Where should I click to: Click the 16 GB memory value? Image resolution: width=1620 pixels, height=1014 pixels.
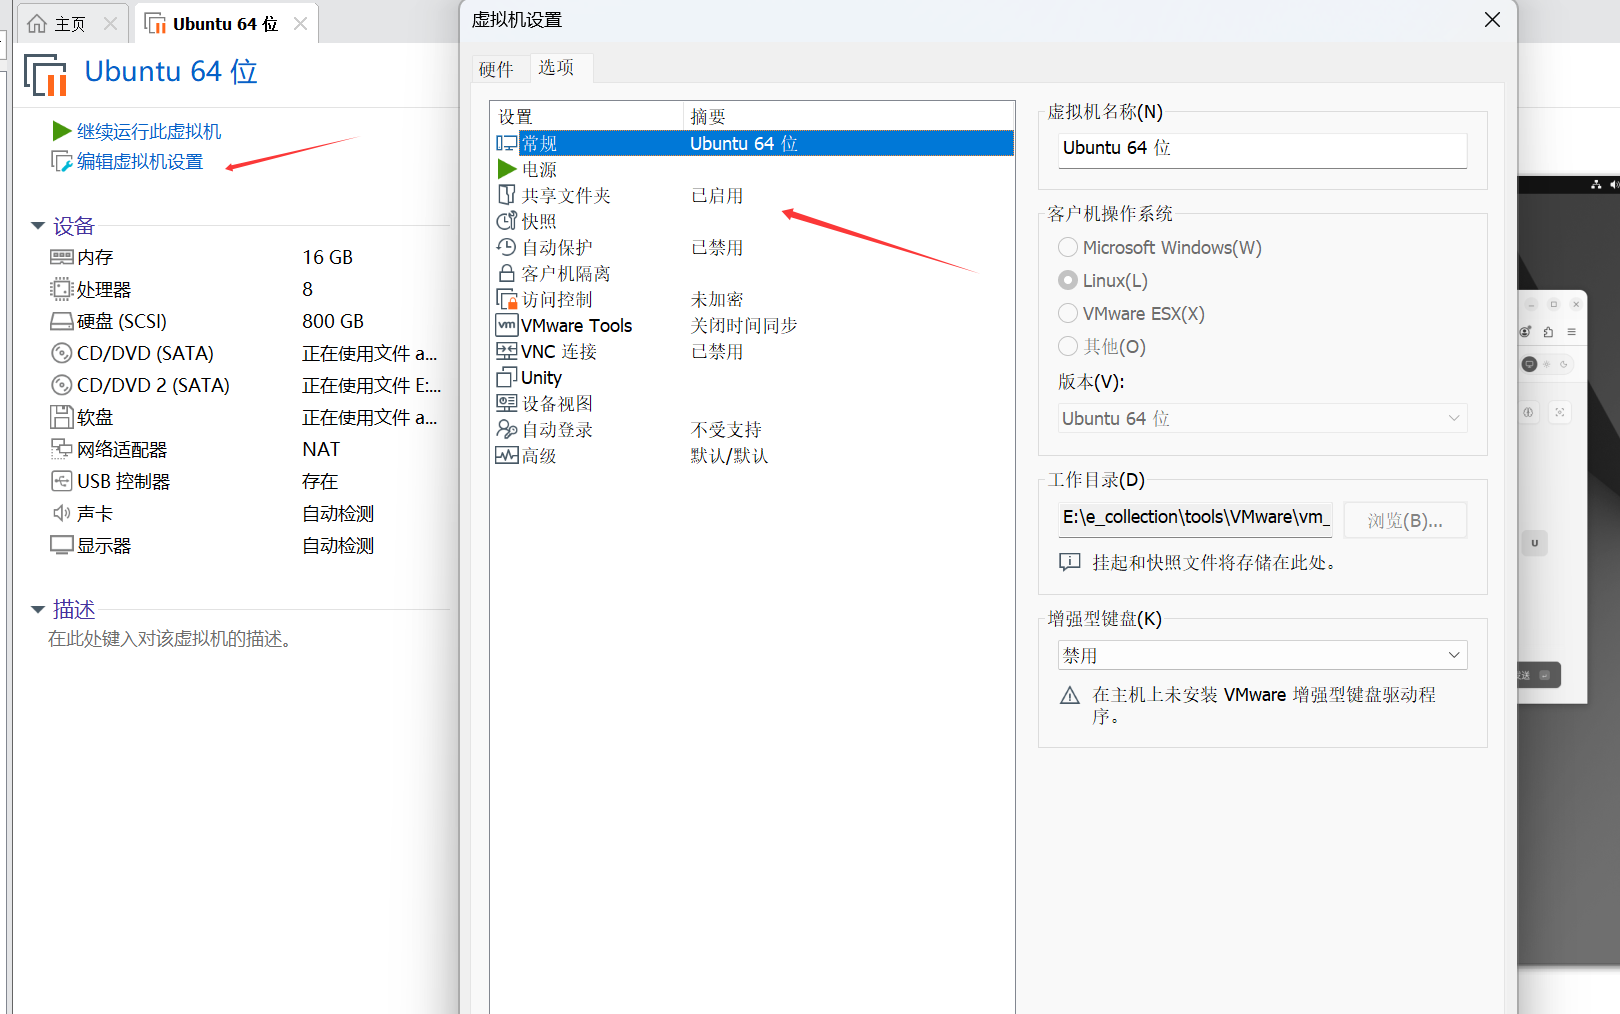tap(328, 258)
